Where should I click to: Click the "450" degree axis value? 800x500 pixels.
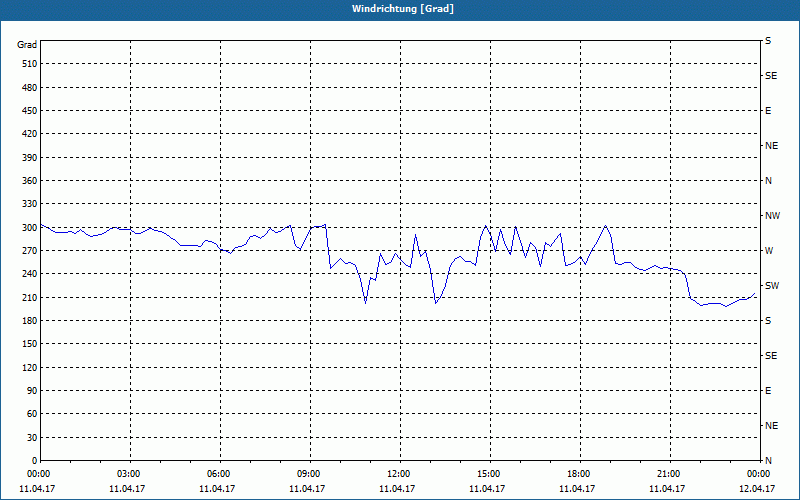30,111
